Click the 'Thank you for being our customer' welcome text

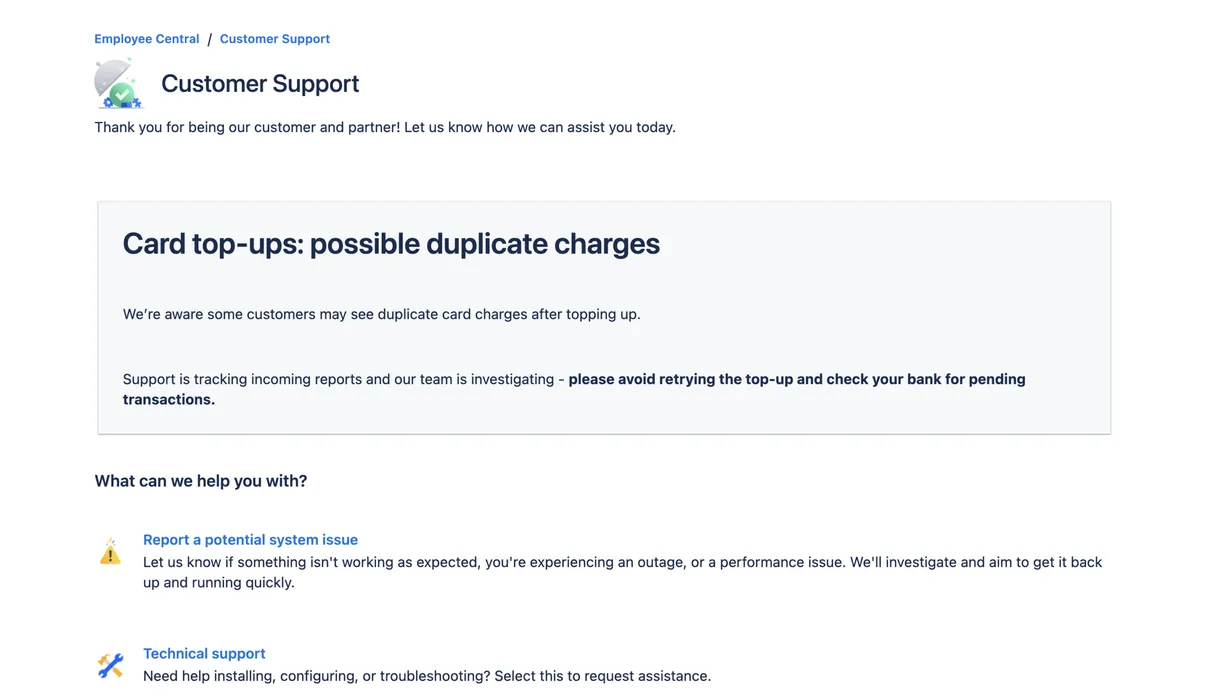point(385,127)
